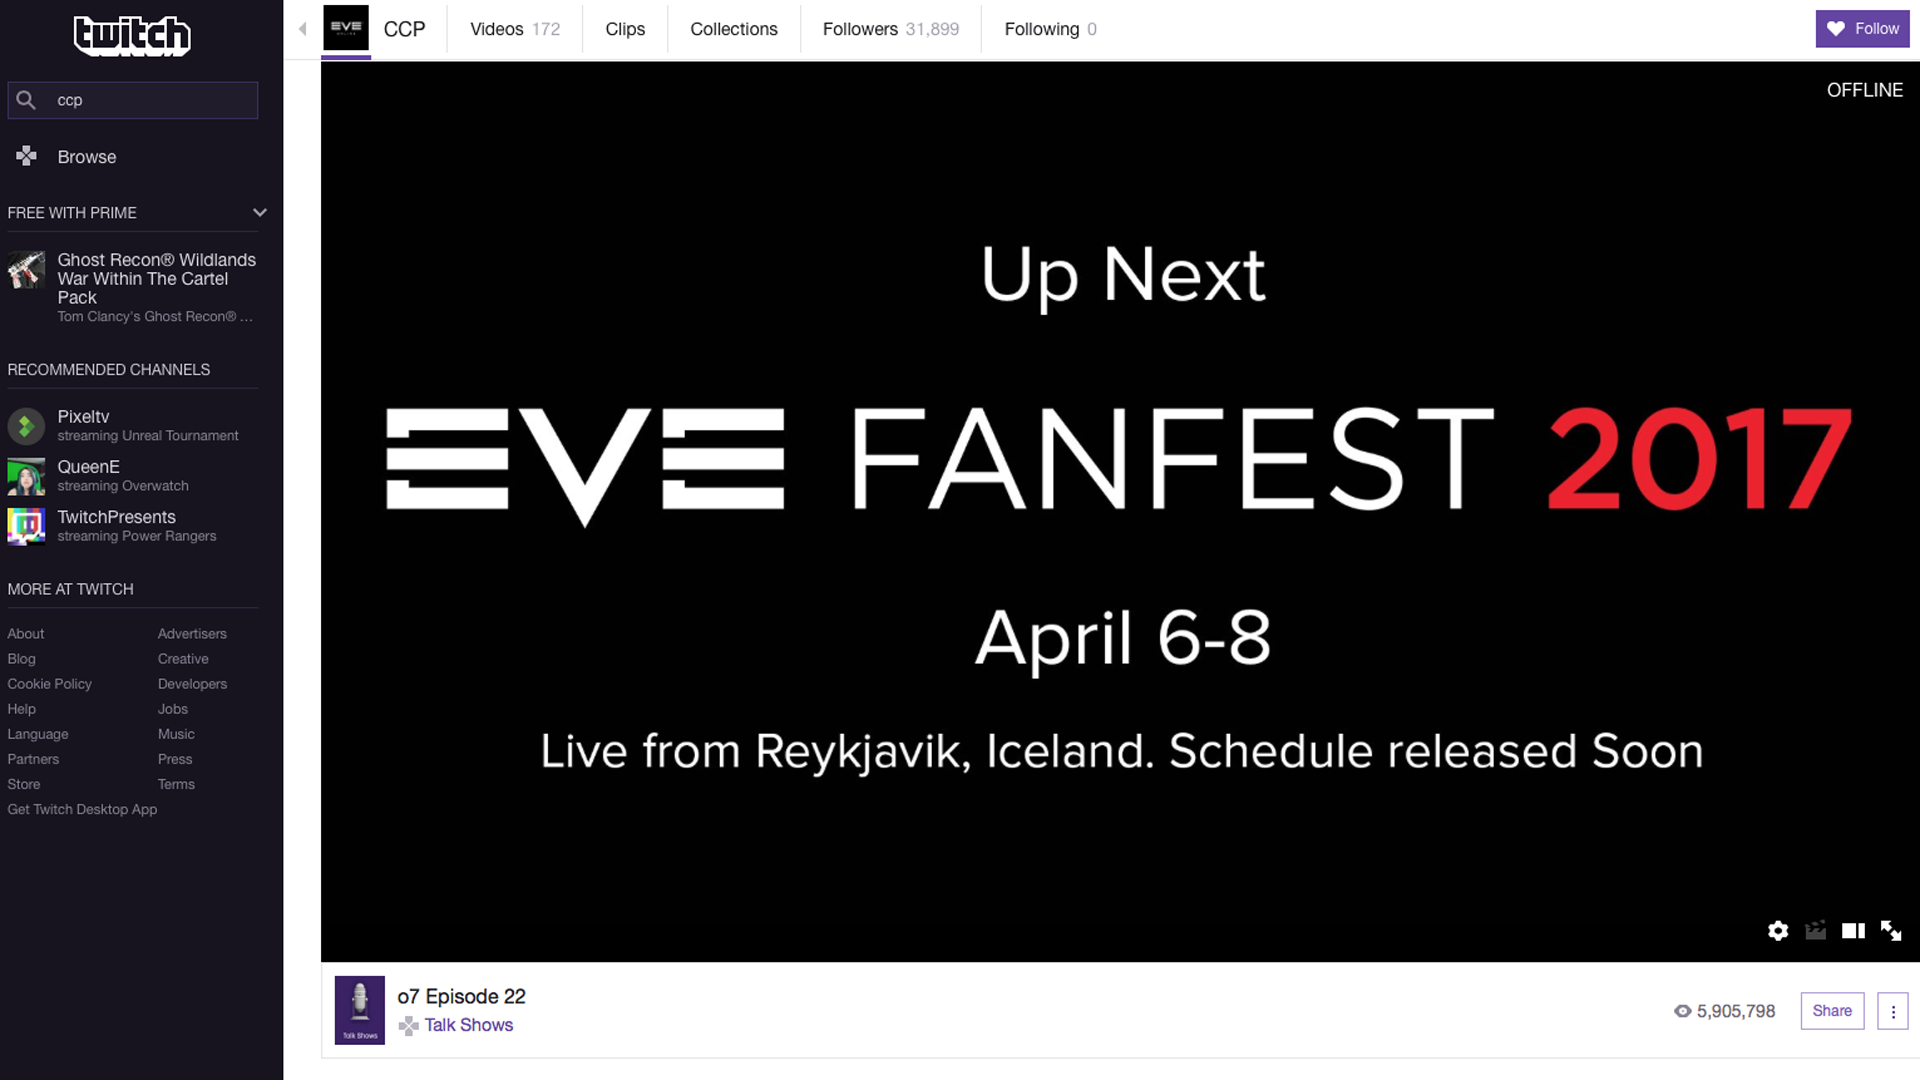Viewport: 1920px width, 1080px height.
Task: Collapse the left sidebar arrow
Action: pyautogui.click(x=302, y=29)
